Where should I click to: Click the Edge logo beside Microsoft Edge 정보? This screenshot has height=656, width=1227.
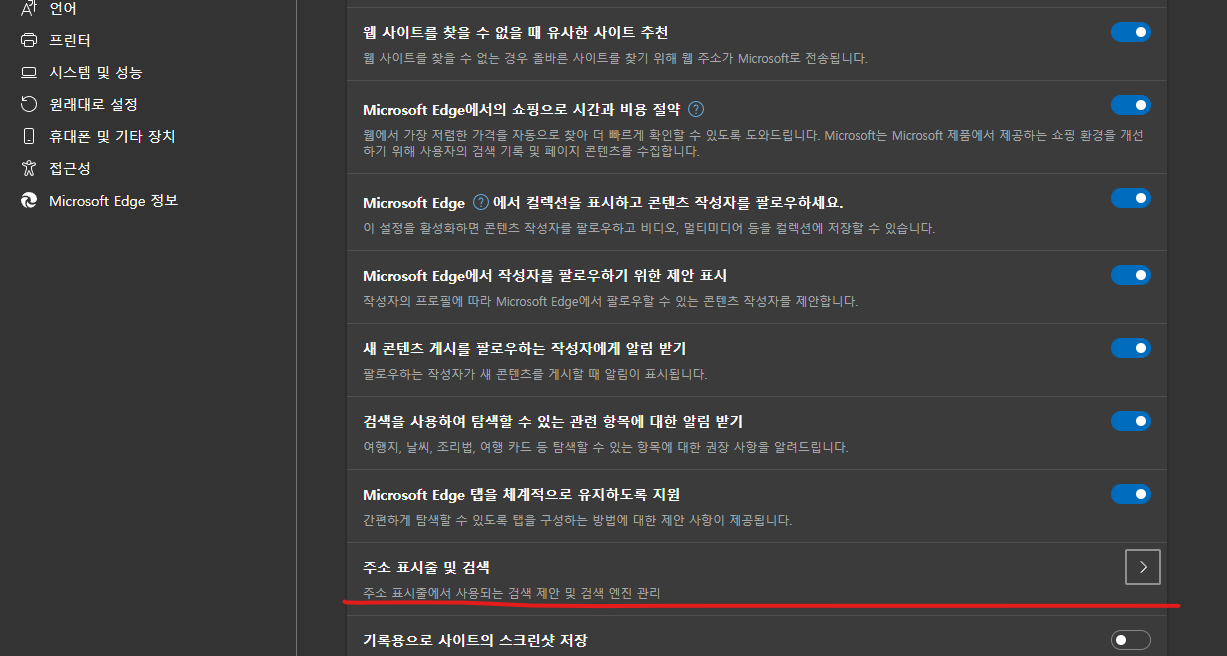tap(29, 200)
